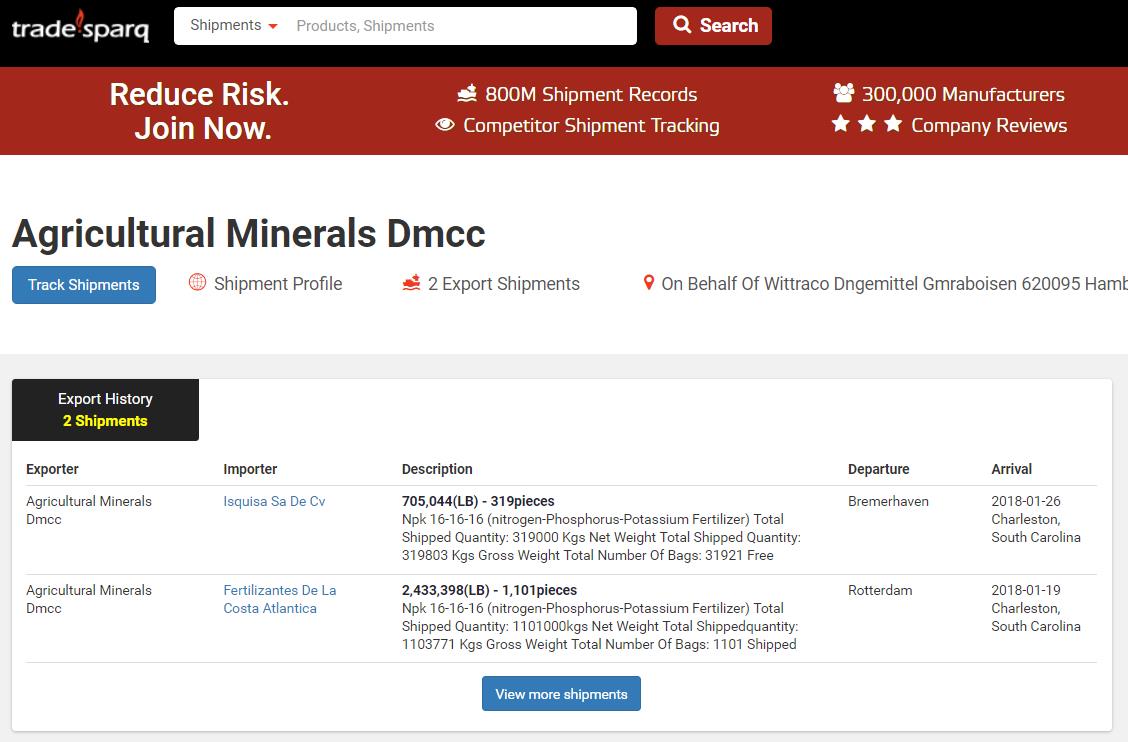Click the Reduce Risk. Join Now. banner text
This screenshot has height=742, width=1128.
coord(202,111)
